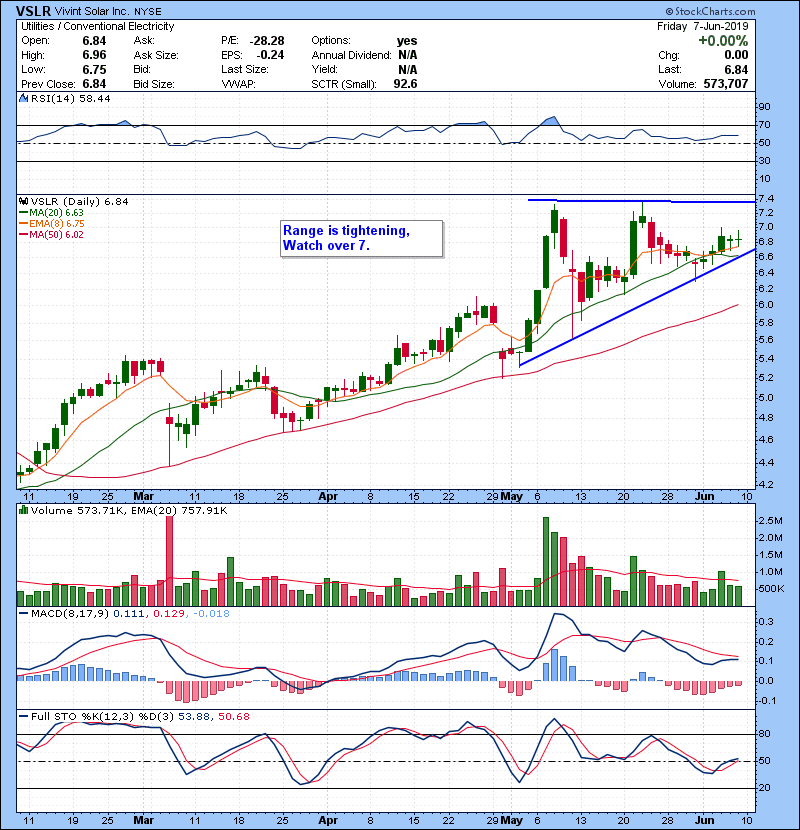800x830 pixels.
Task: Click the Jun label on the price axis
Action: (x=705, y=497)
